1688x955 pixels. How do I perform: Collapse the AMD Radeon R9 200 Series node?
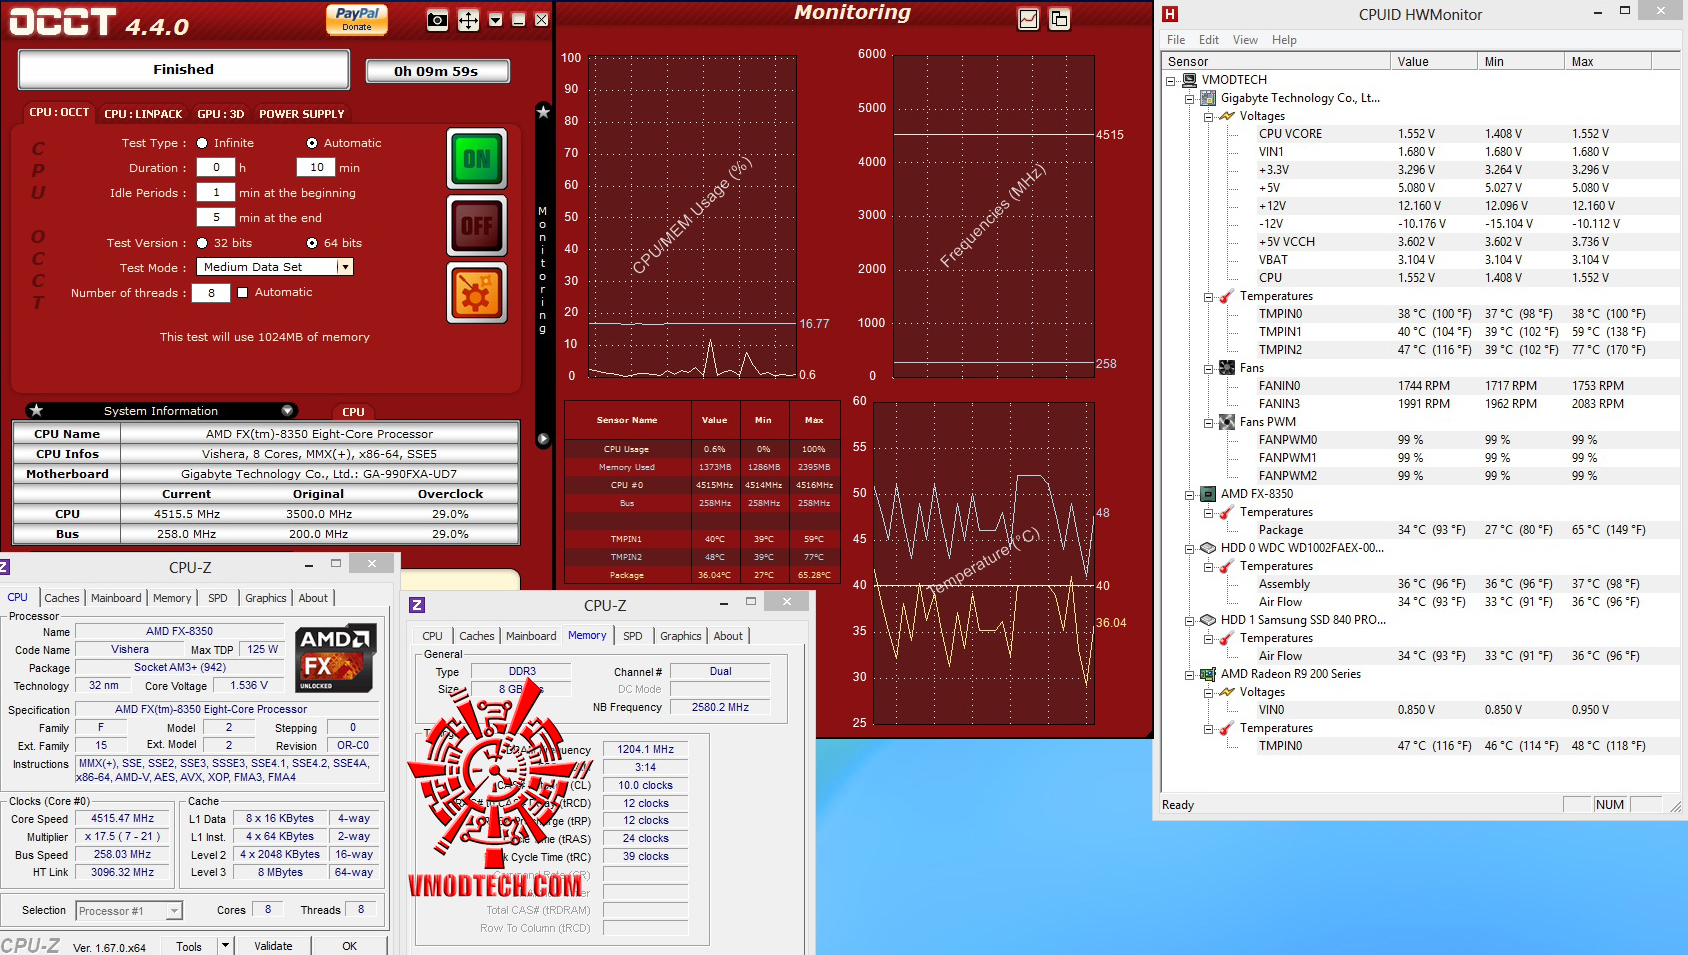click(1190, 674)
